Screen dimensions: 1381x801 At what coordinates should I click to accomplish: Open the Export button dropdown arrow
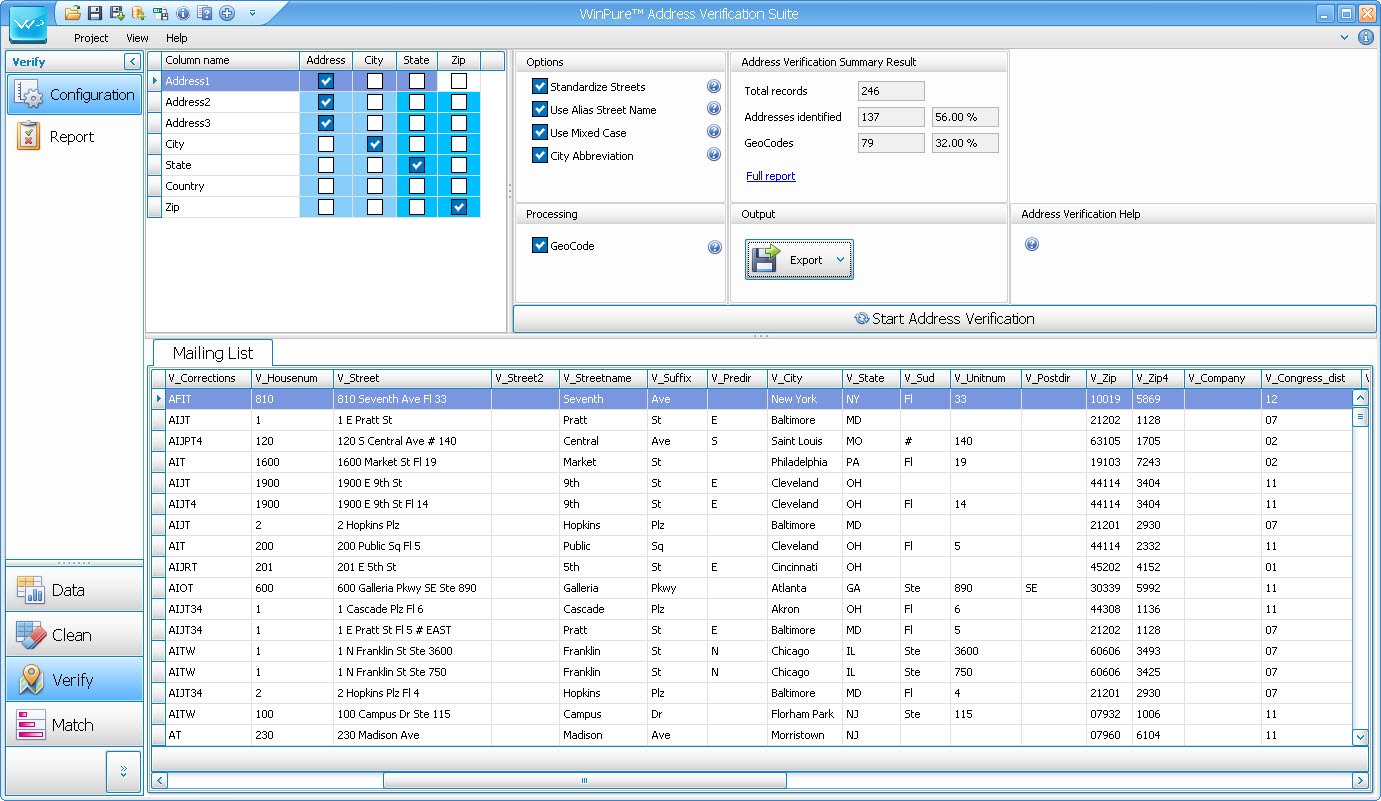point(840,260)
